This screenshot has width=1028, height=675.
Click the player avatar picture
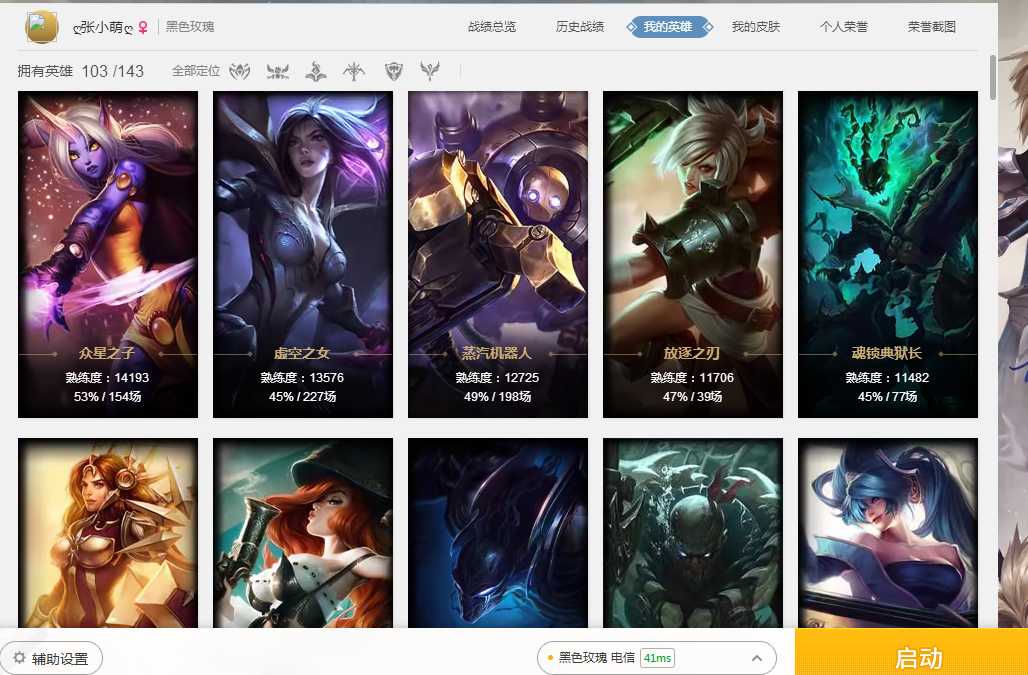point(41,27)
